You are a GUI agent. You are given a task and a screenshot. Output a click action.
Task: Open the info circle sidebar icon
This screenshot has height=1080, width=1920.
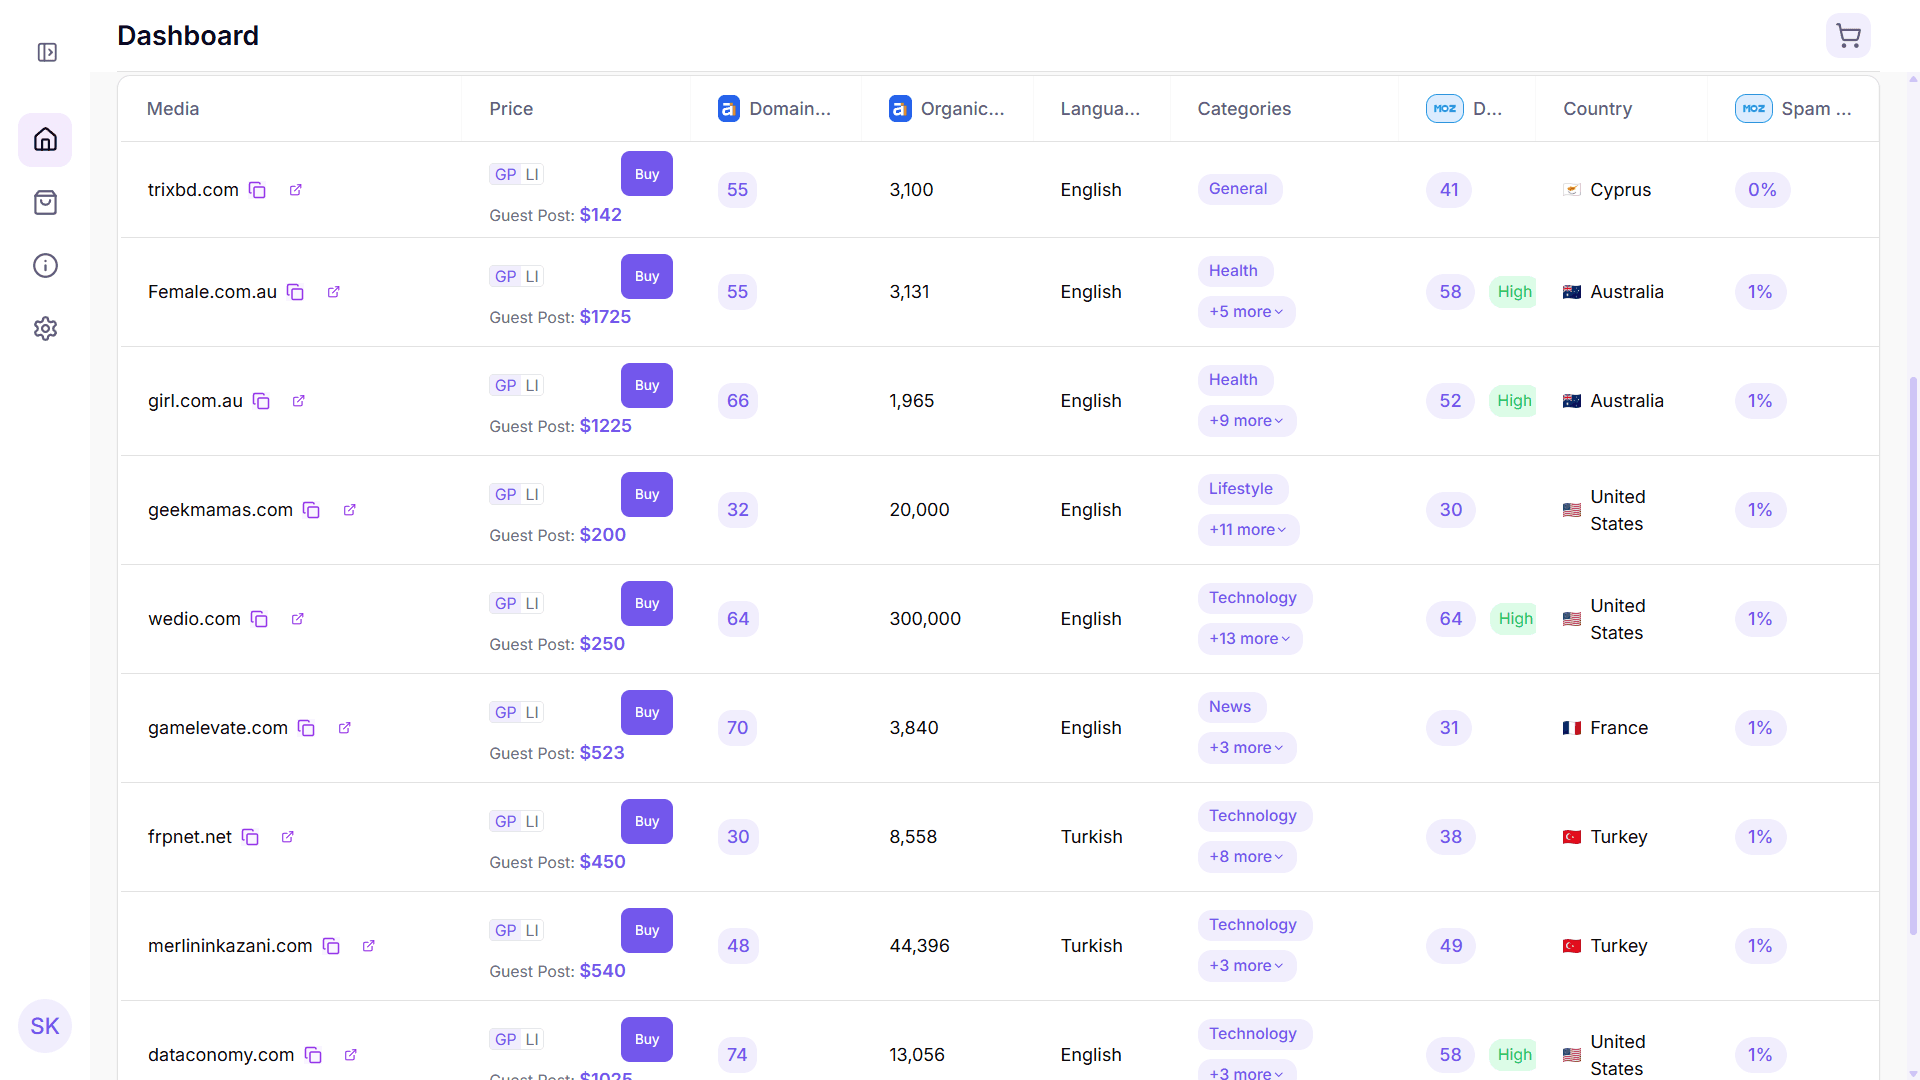[45, 265]
